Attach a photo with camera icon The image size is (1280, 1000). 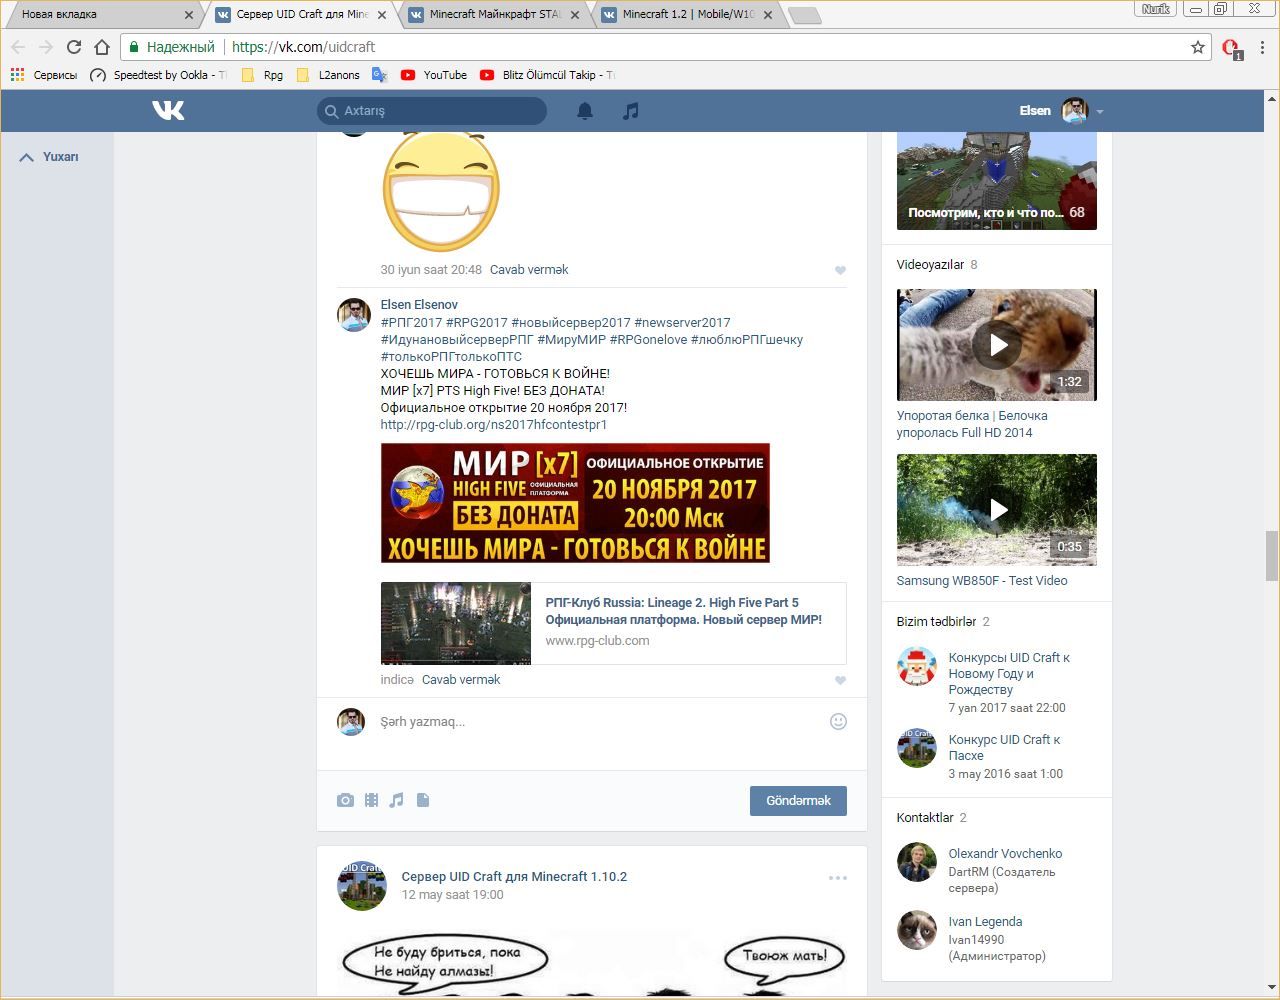pos(345,800)
